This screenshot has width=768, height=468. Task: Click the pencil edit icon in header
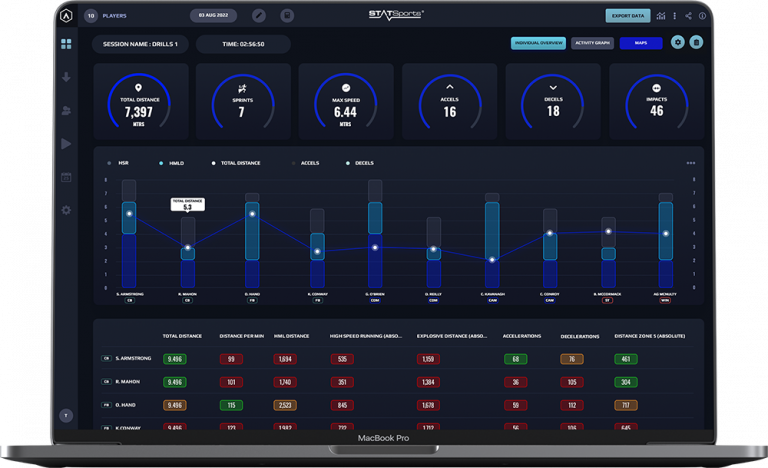point(259,16)
